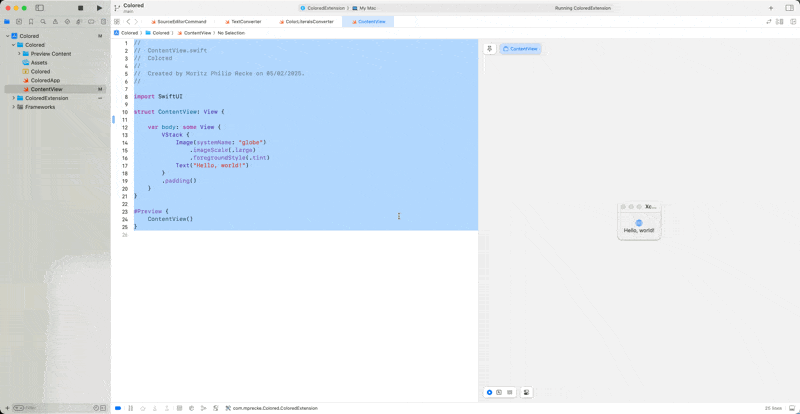Screen dimensions: 800x414
Task: Open the canvas variants grid button
Action: tap(509, 392)
